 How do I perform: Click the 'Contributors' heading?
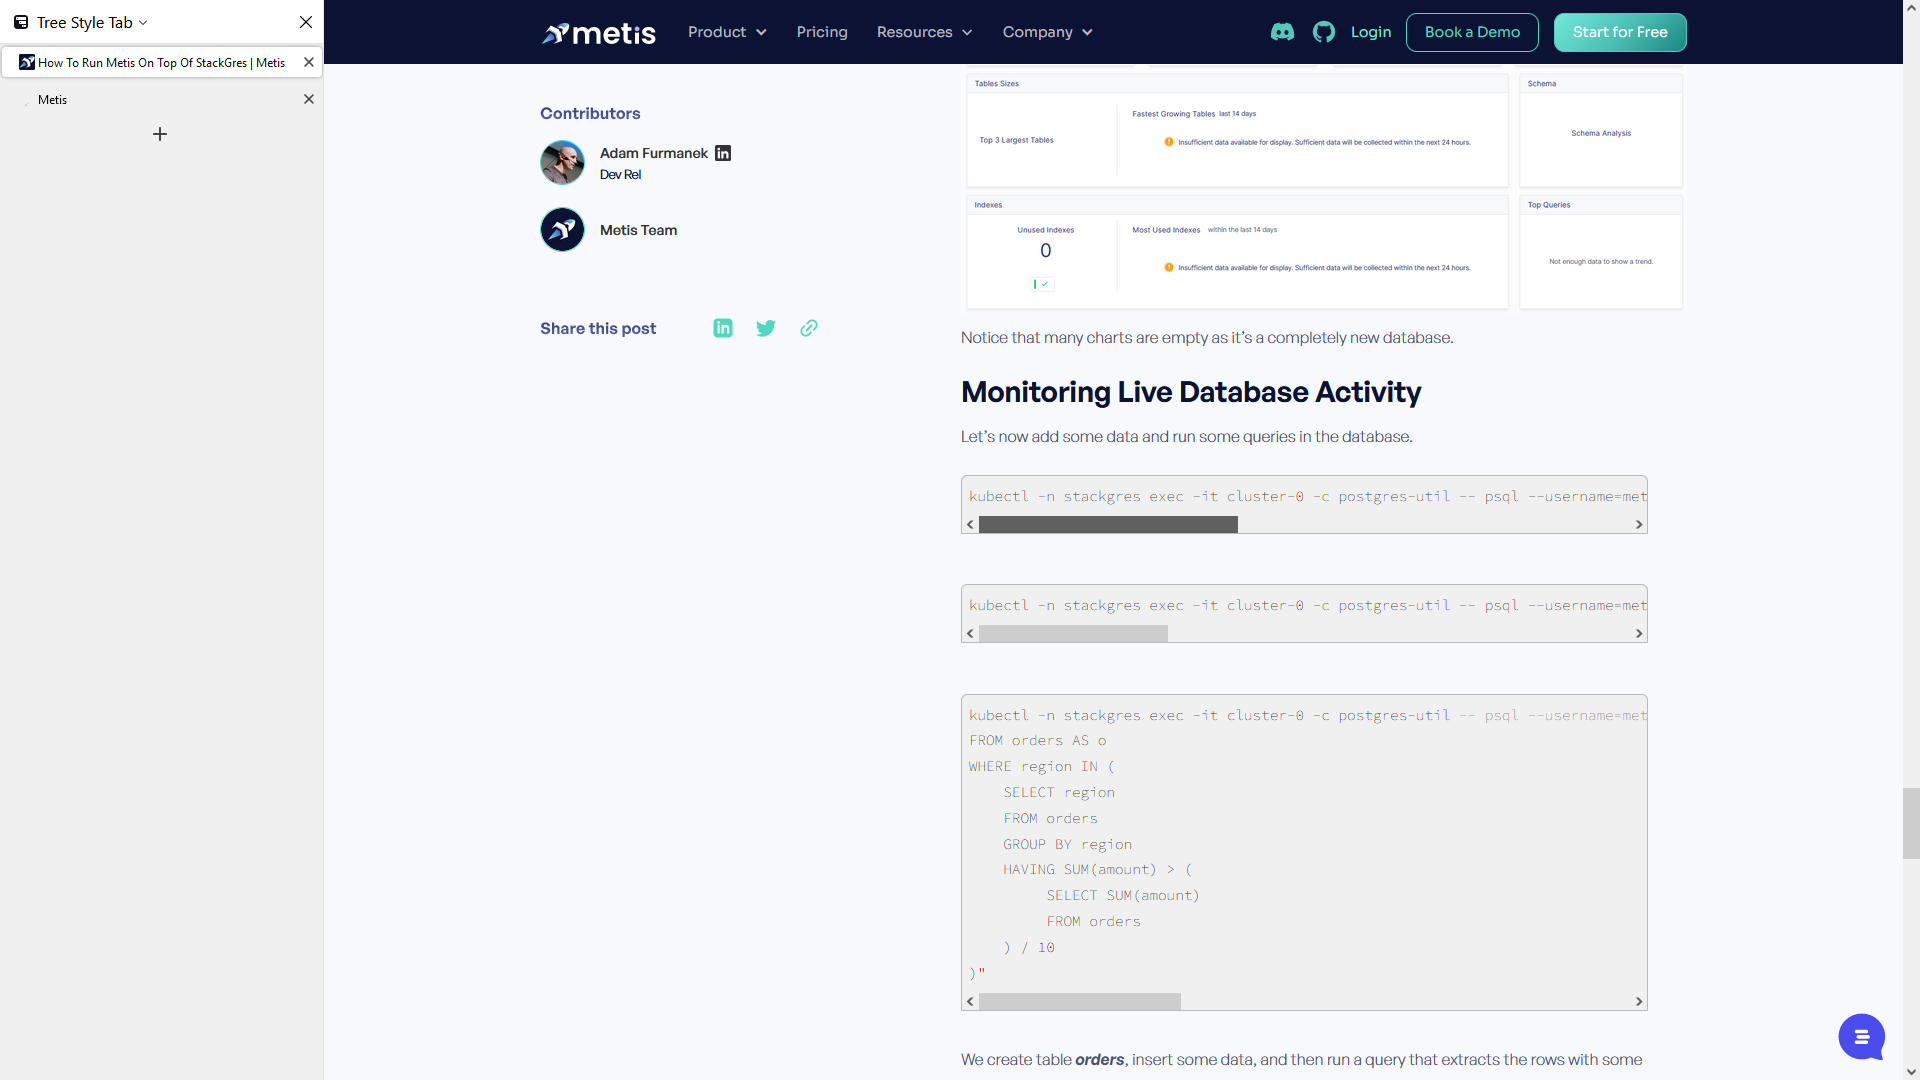[590, 114]
